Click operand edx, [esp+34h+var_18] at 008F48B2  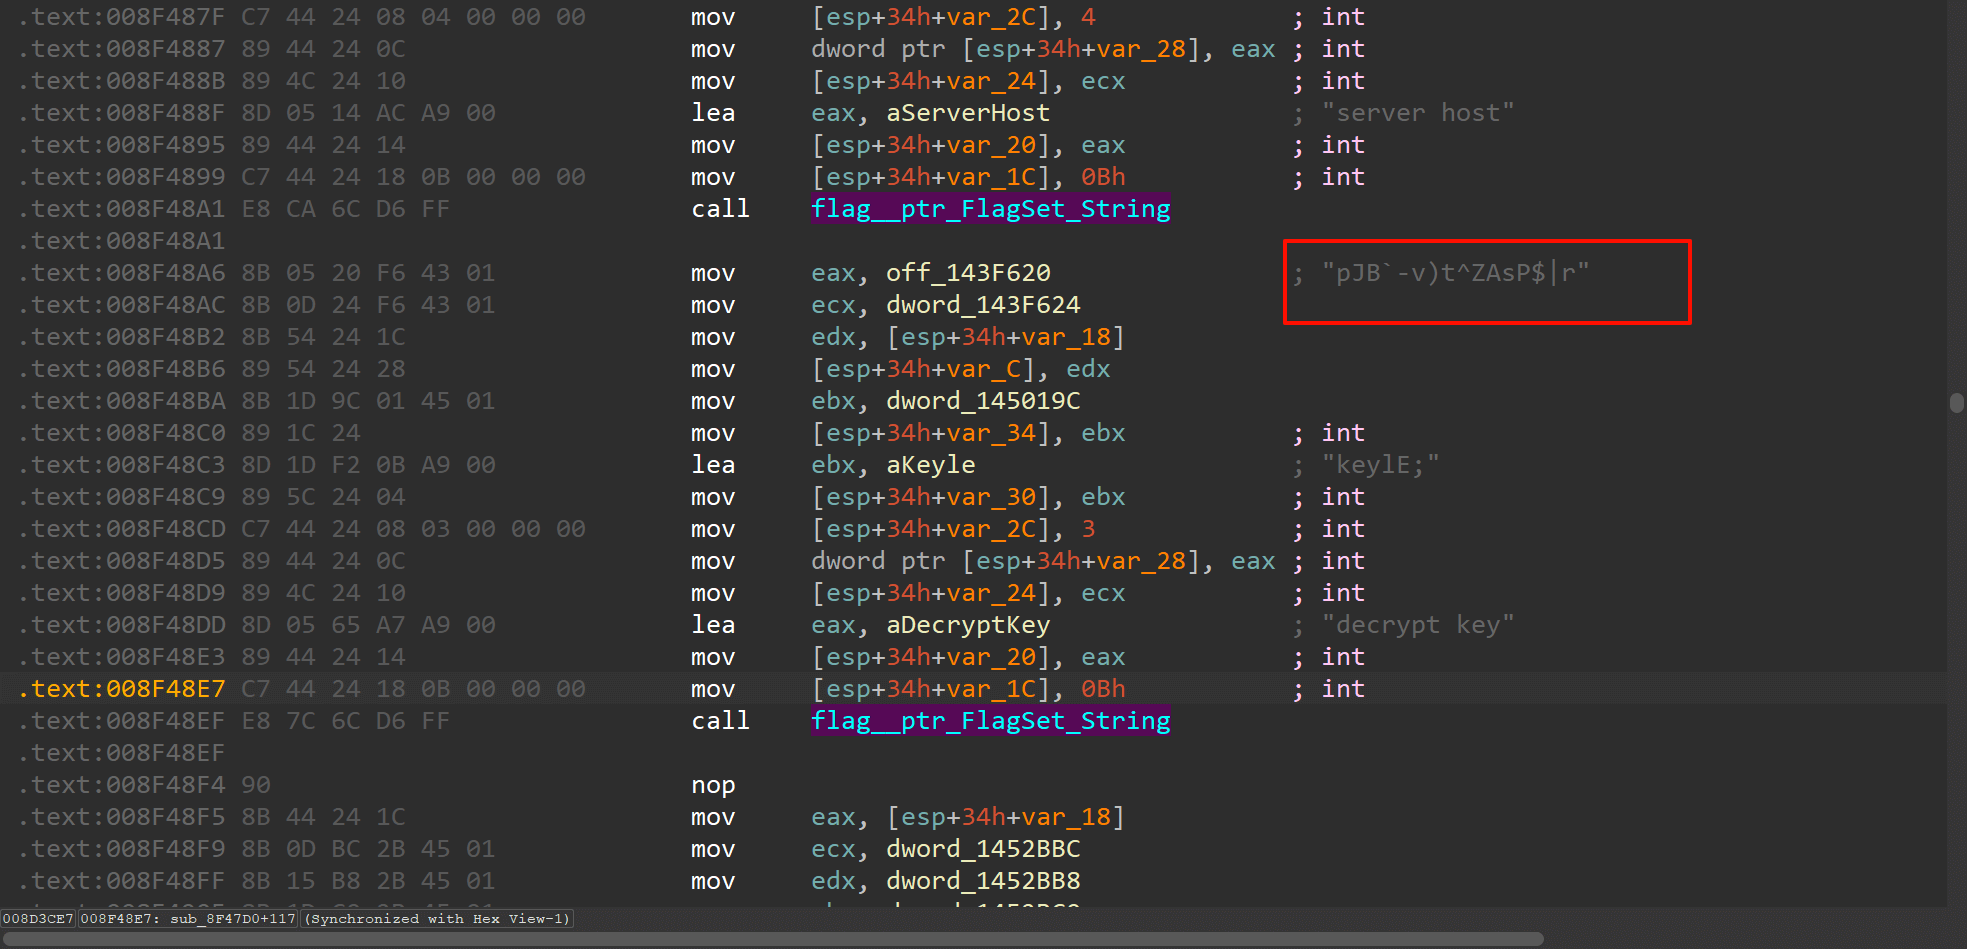click(x=968, y=337)
